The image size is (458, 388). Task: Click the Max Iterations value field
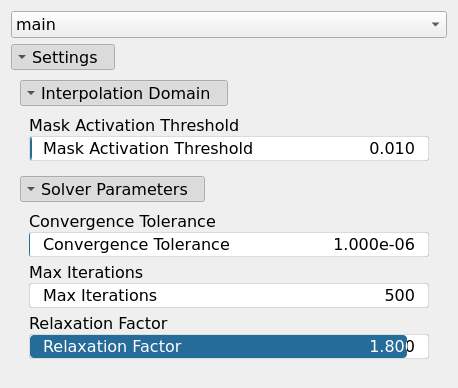[229, 295]
